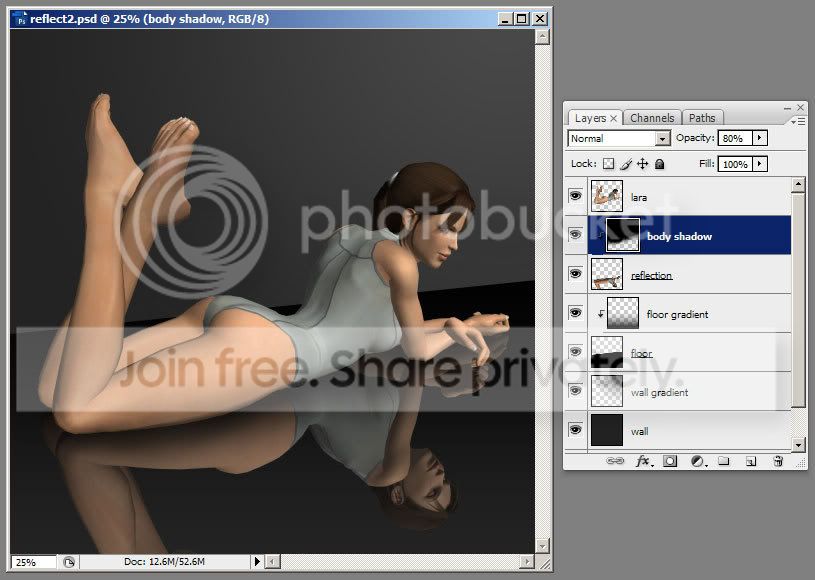The image size is (815, 580).
Task: Select the wall gradient layer
Action: click(x=689, y=391)
